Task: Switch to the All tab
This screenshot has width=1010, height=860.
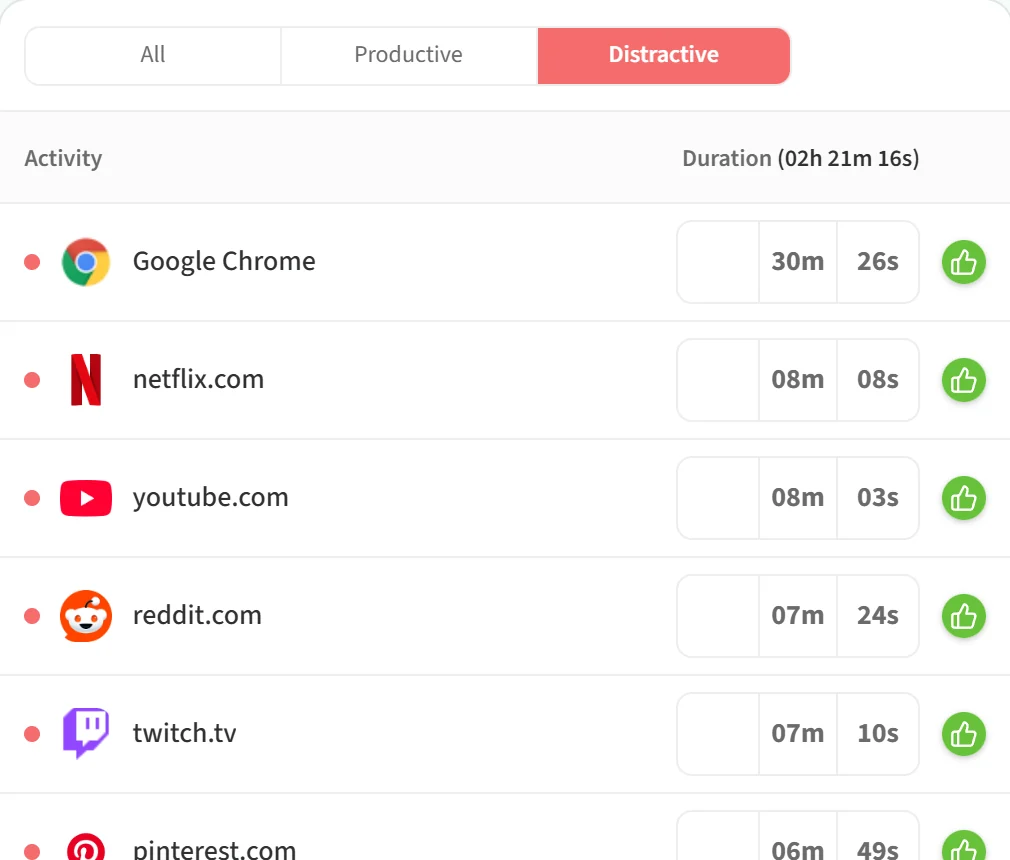Action: coord(153,55)
